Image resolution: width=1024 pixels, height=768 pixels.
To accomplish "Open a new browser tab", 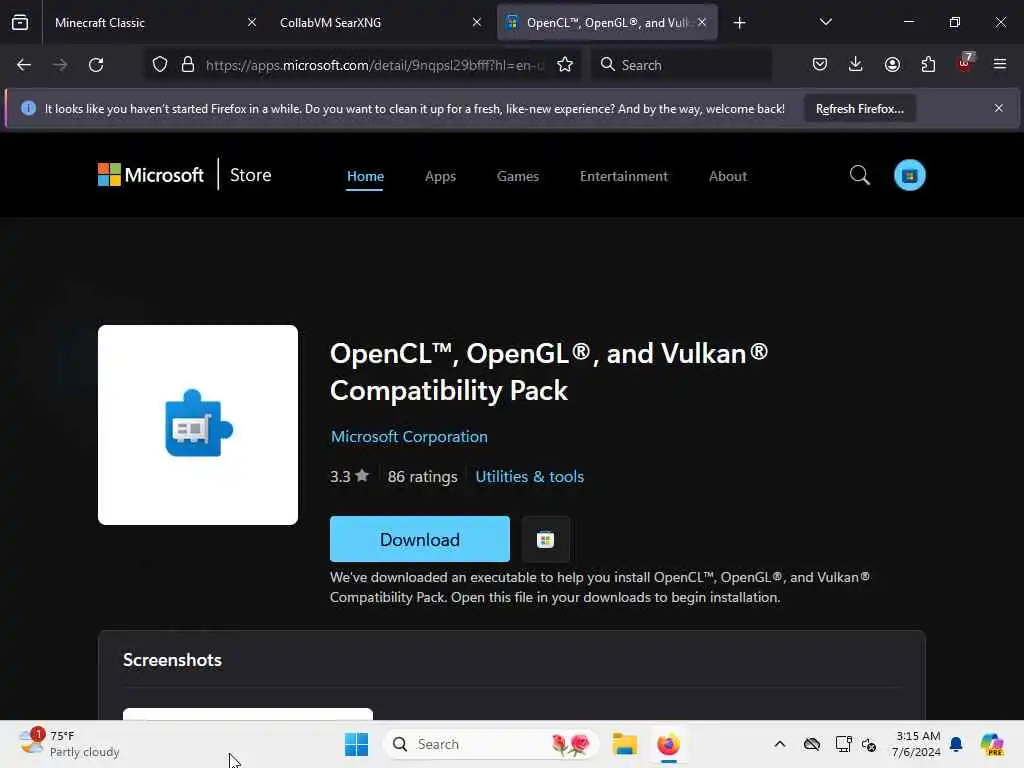I will pyautogui.click(x=739, y=23).
